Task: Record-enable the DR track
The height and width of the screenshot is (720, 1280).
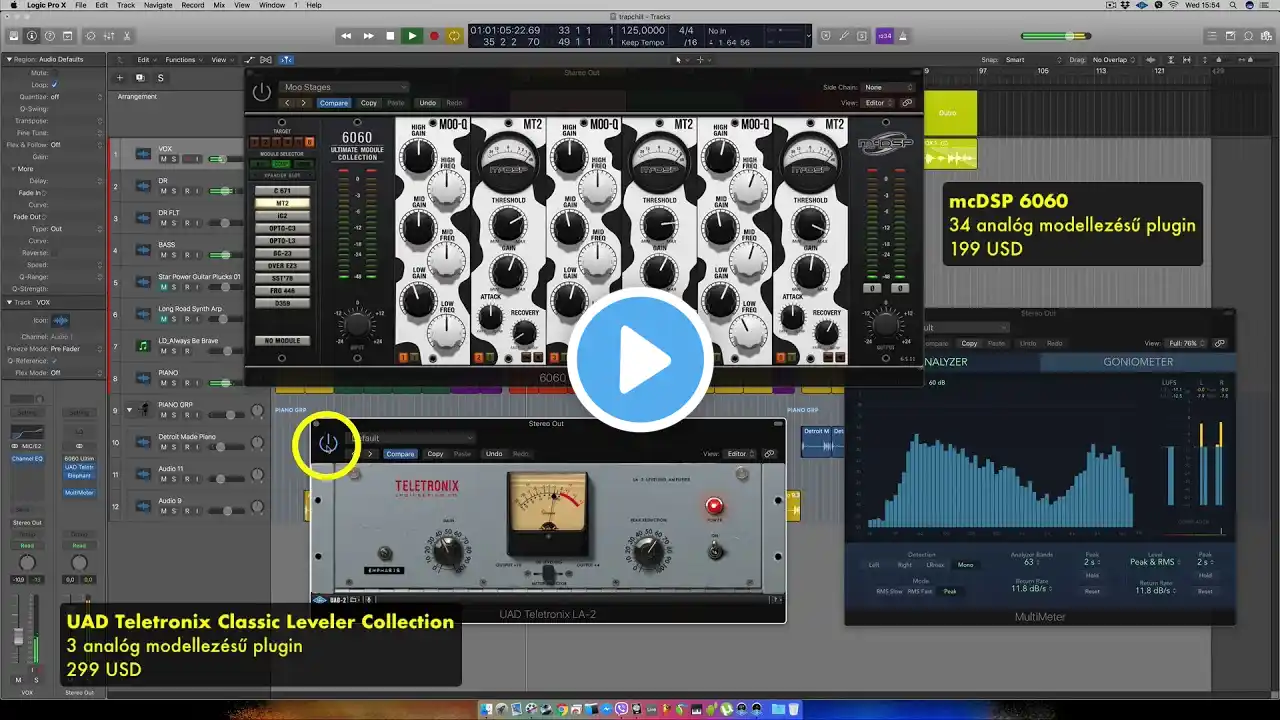Action: (x=185, y=191)
